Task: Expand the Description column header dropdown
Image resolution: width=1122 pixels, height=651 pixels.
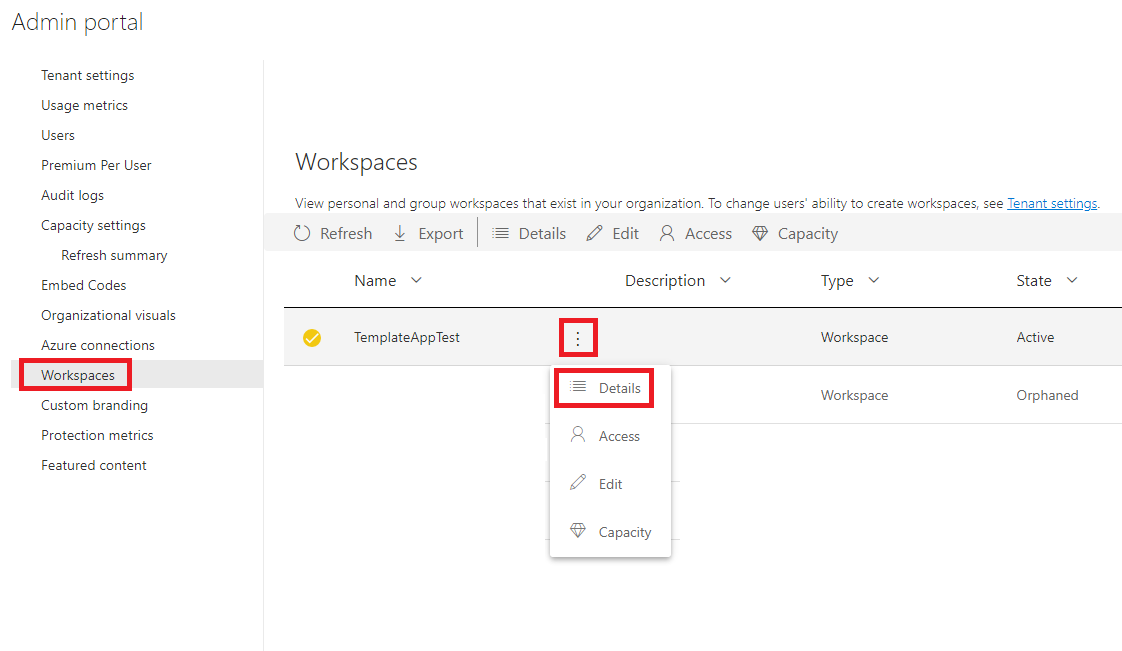Action: [x=727, y=280]
